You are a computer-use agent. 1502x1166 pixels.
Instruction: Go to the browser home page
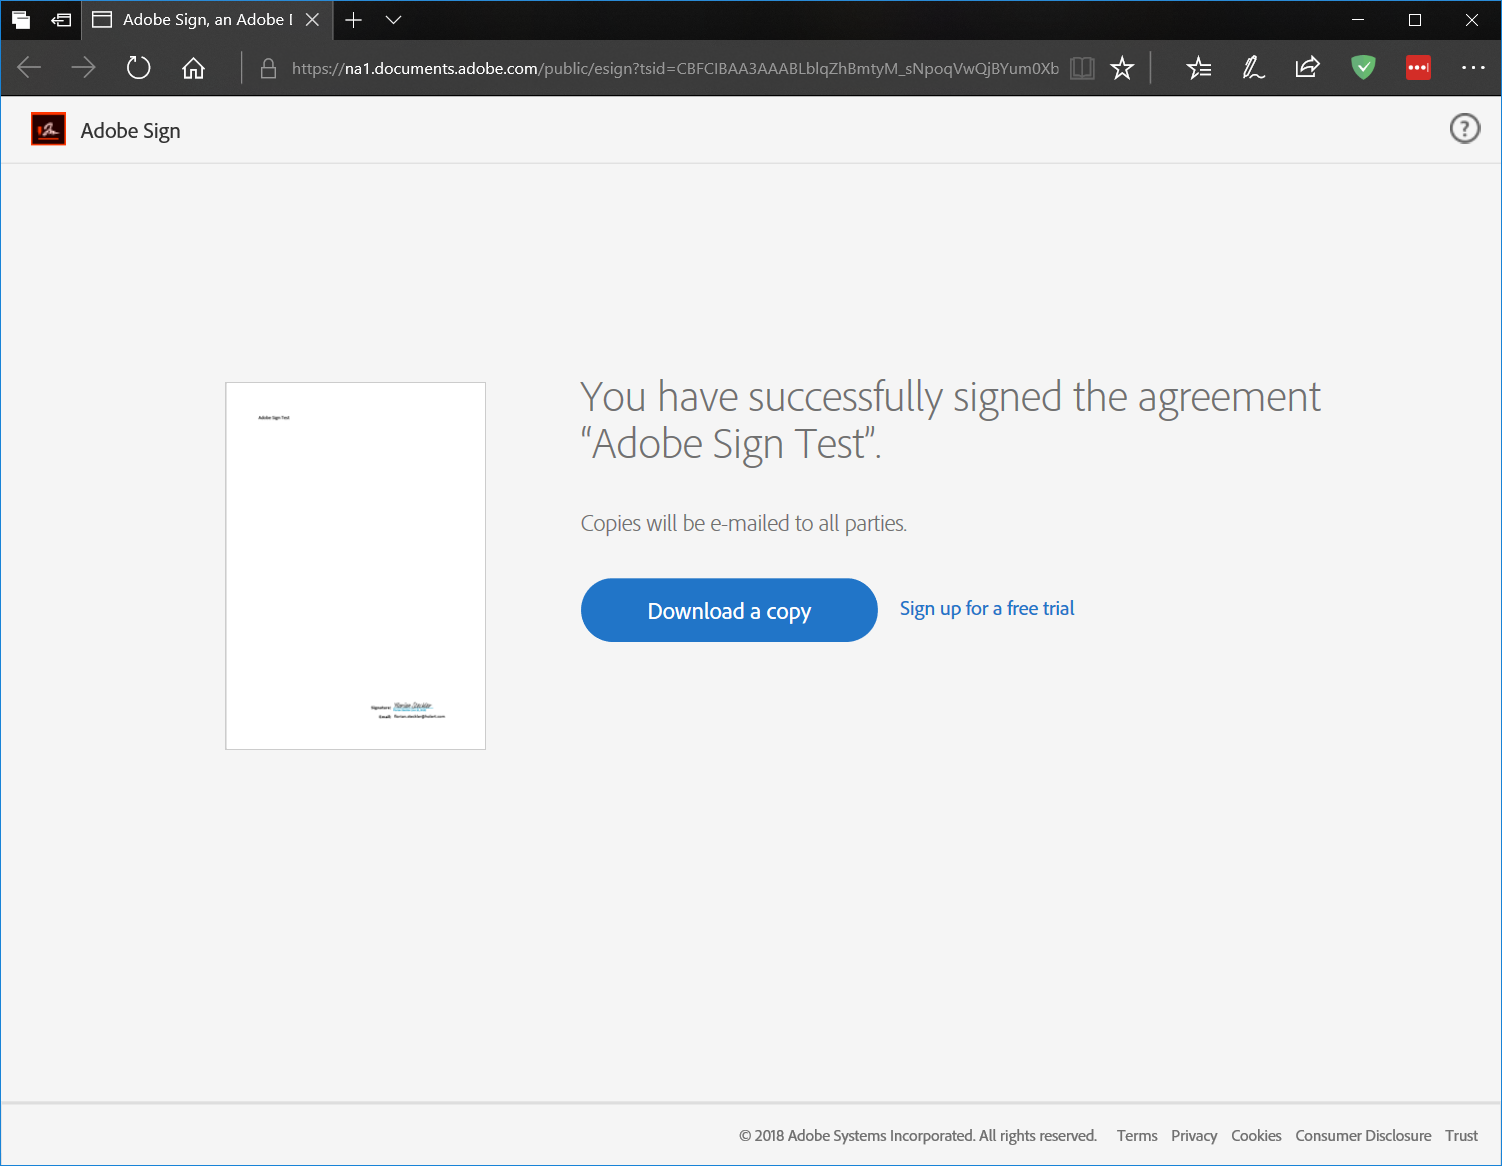click(193, 68)
